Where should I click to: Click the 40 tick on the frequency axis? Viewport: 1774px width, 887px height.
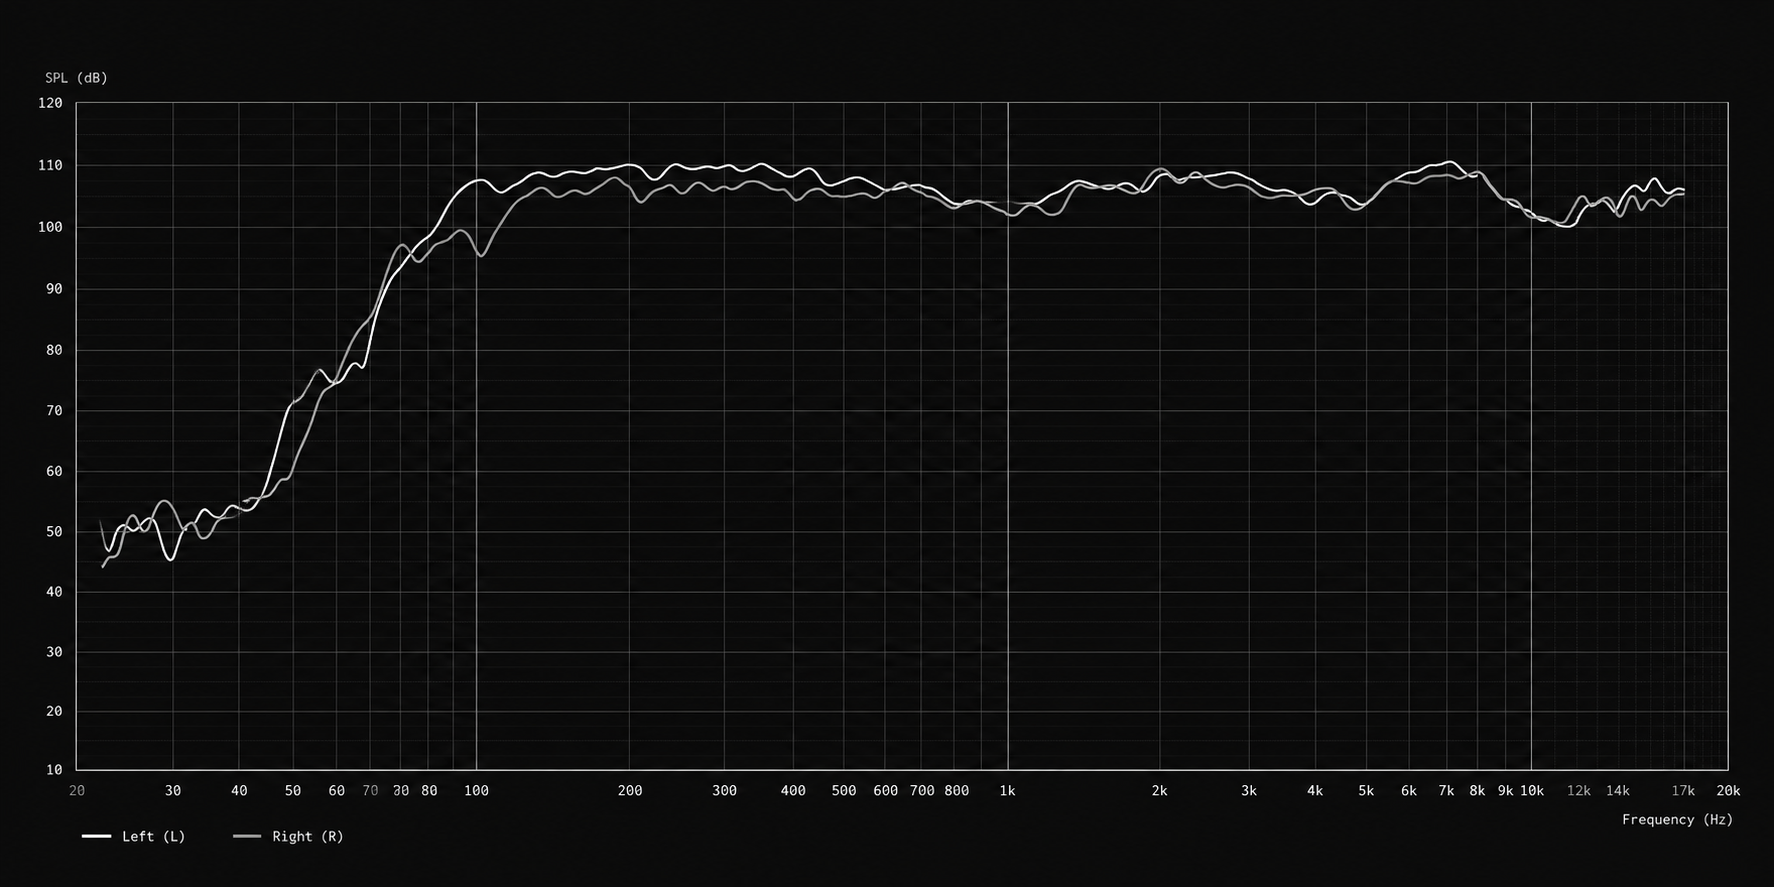coord(239,791)
